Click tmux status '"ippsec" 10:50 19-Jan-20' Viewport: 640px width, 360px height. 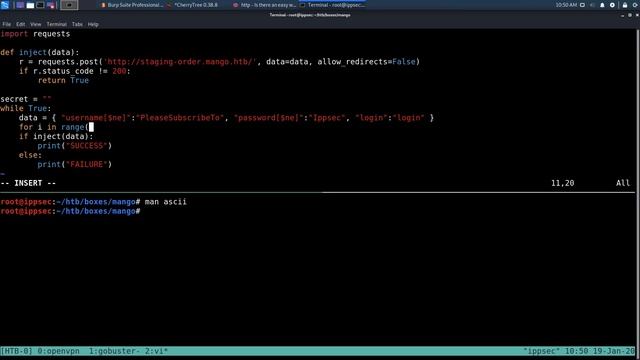(580, 351)
